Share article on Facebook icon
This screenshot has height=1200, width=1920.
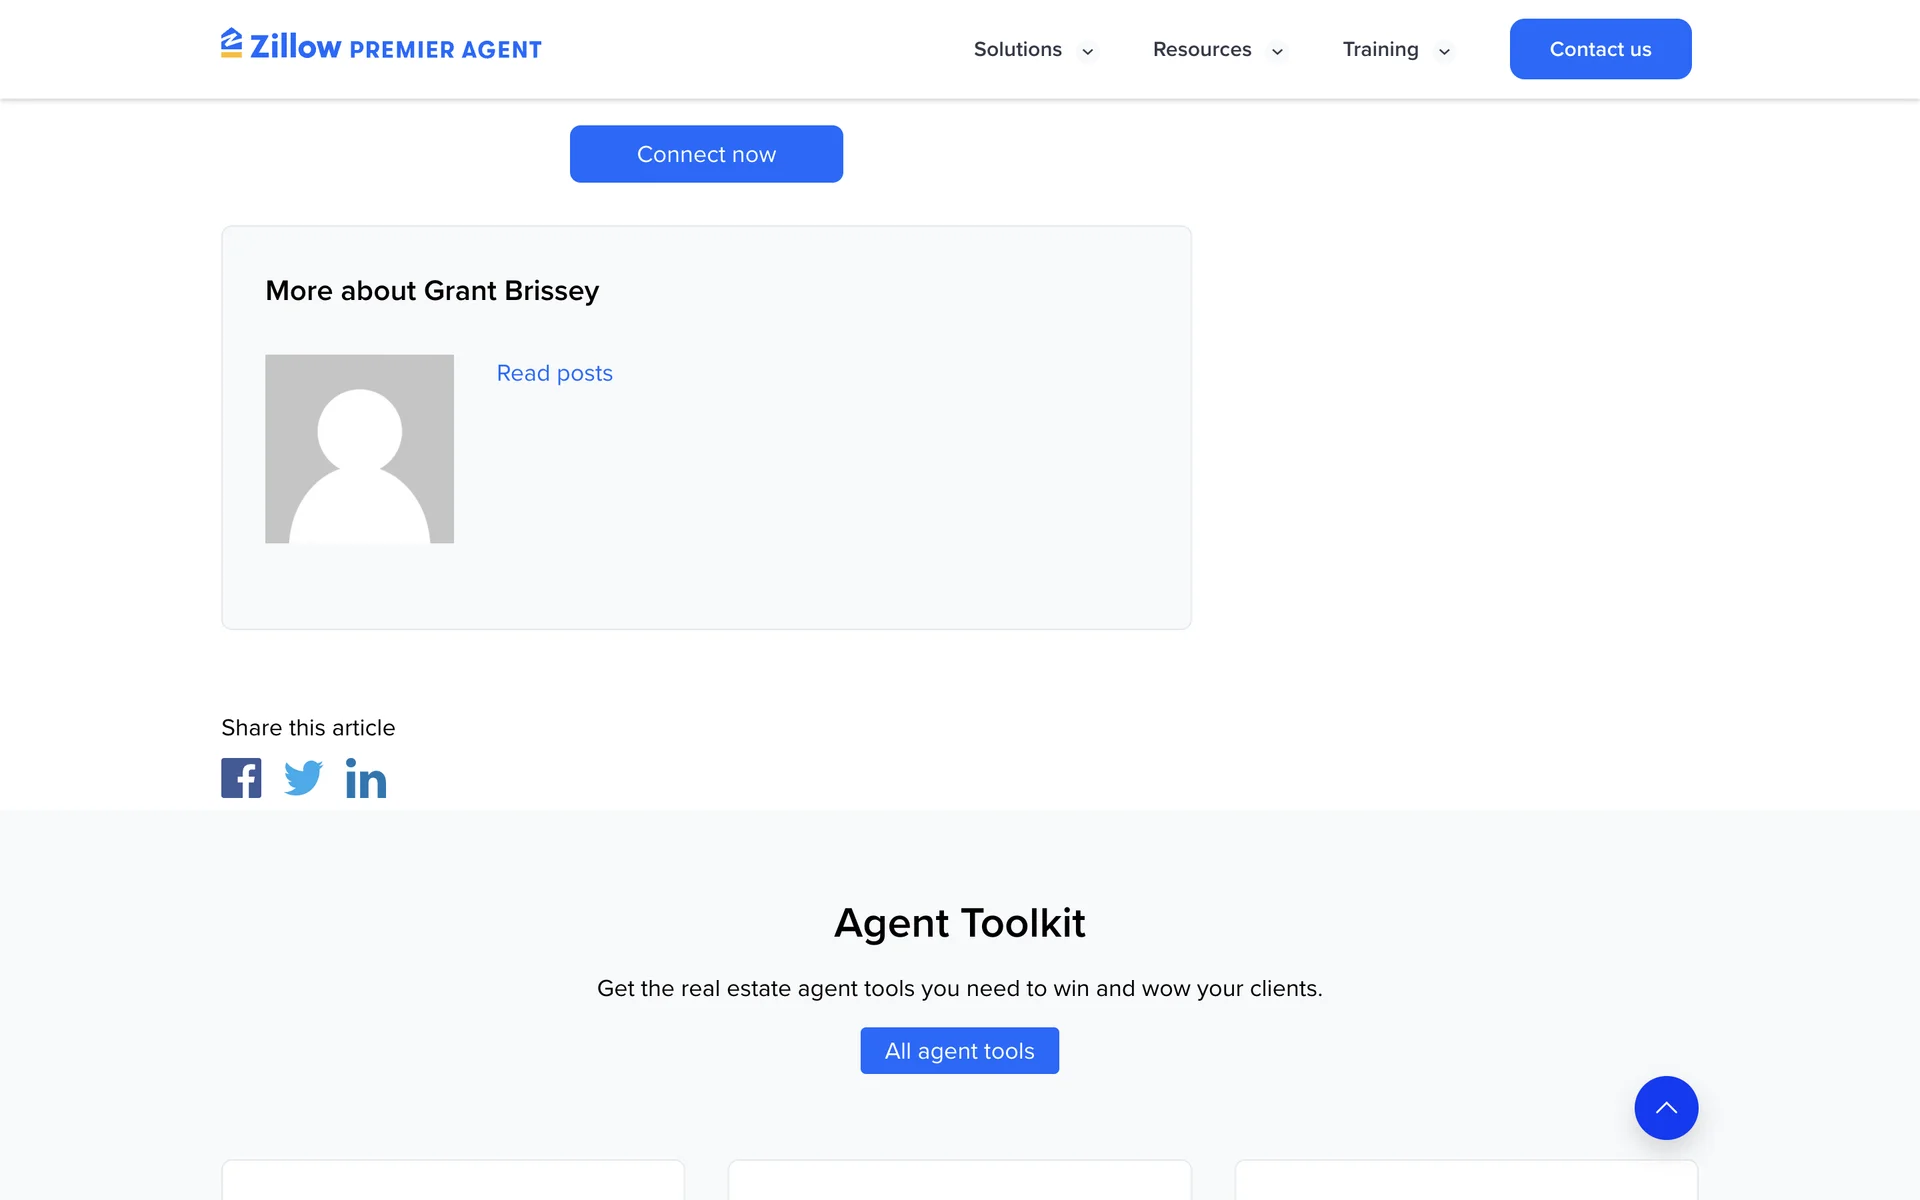[x=241, y=778]
